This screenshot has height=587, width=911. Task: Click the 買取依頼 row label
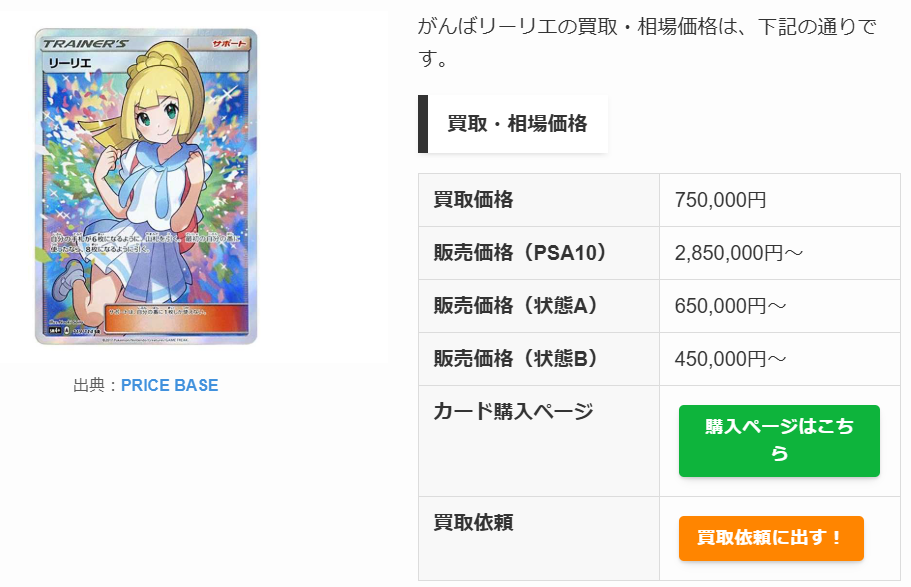(x=473, y=522)
